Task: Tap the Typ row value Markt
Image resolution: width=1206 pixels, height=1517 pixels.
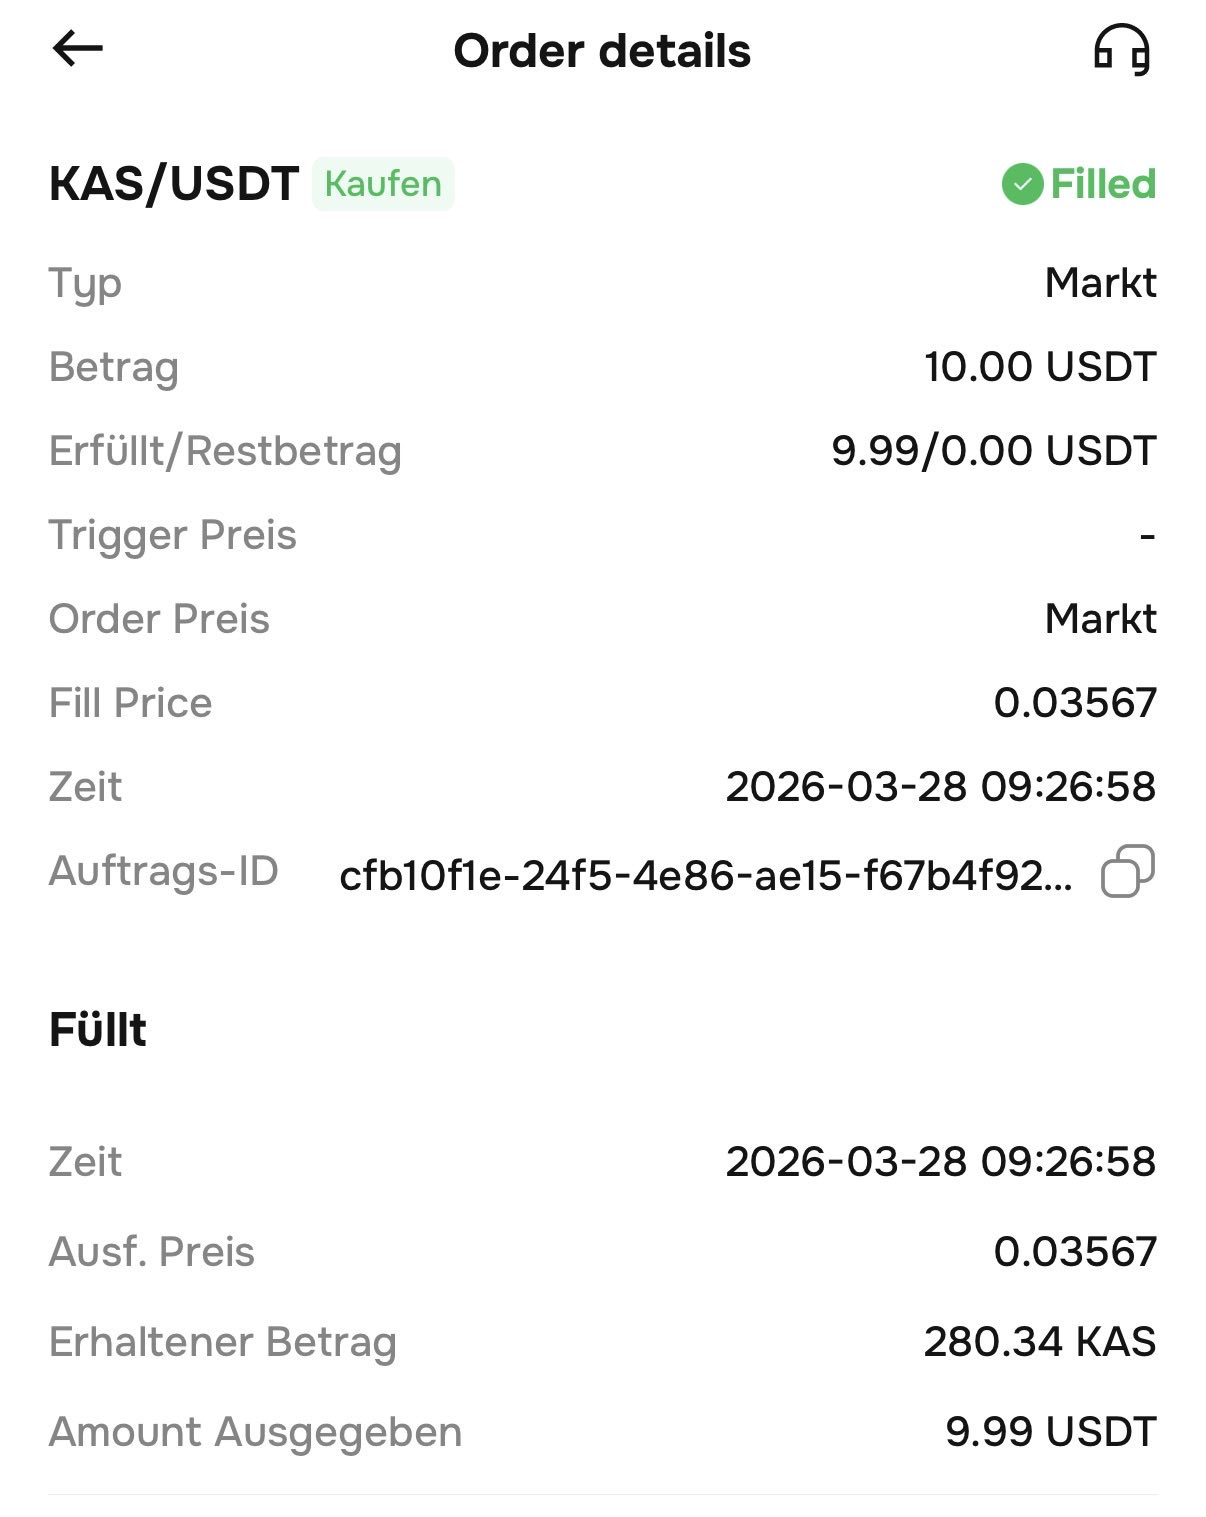Action: (x=1100, y=283)
